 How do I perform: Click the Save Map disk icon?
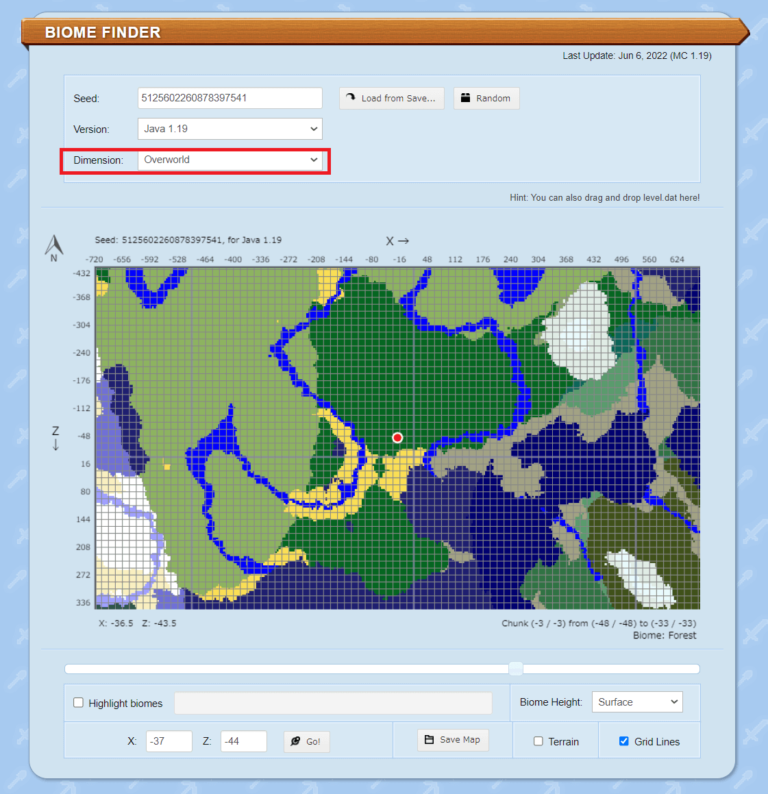(x=428, y=740)
